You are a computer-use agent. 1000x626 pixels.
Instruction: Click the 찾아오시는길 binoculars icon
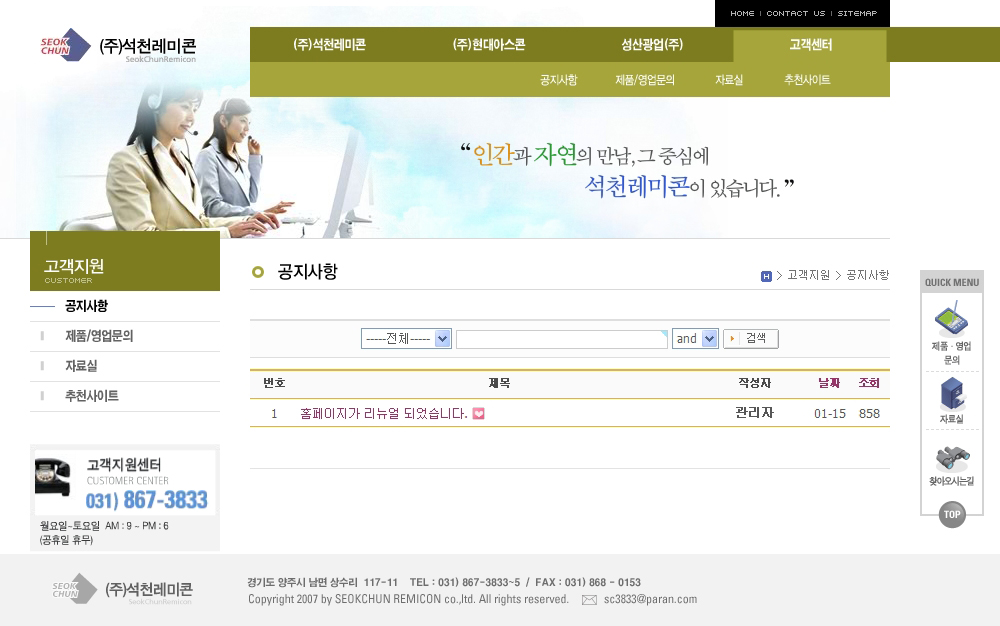pyautogui.click(x=951, y=459)
